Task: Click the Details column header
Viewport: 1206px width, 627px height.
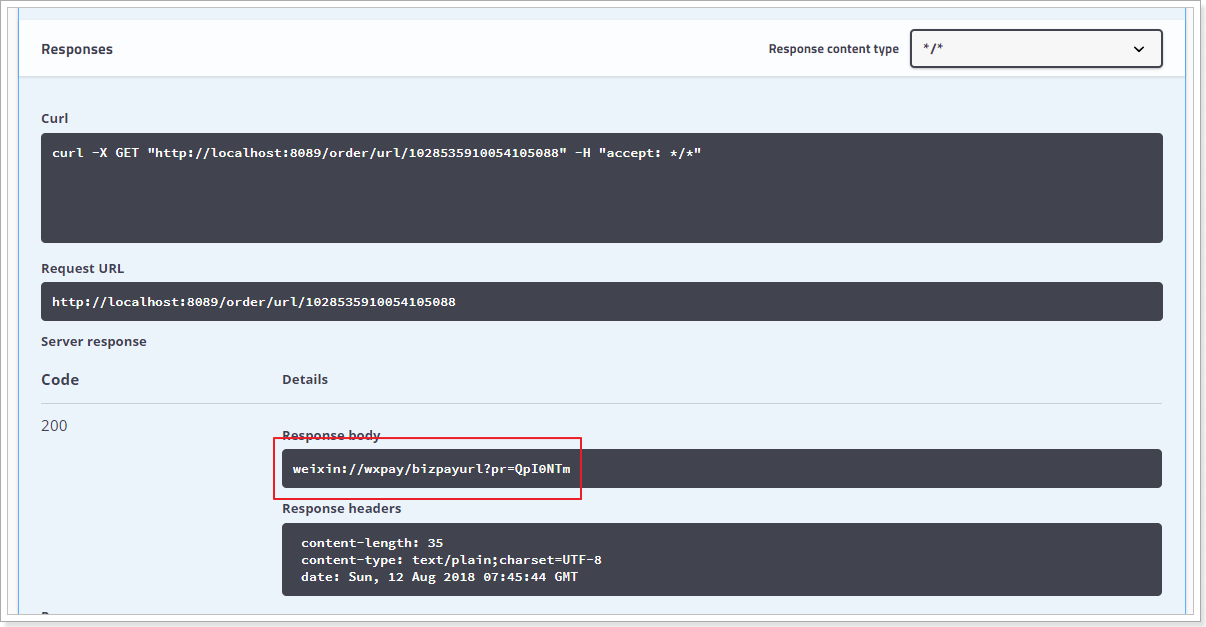Action: [x=305, y=379]
